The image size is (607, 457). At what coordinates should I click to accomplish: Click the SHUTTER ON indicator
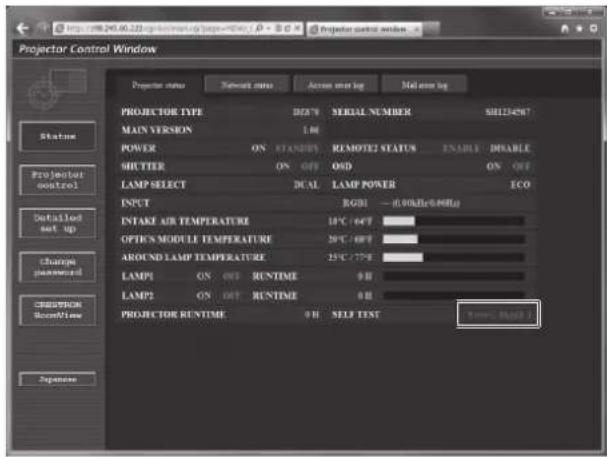click(283, 166)
